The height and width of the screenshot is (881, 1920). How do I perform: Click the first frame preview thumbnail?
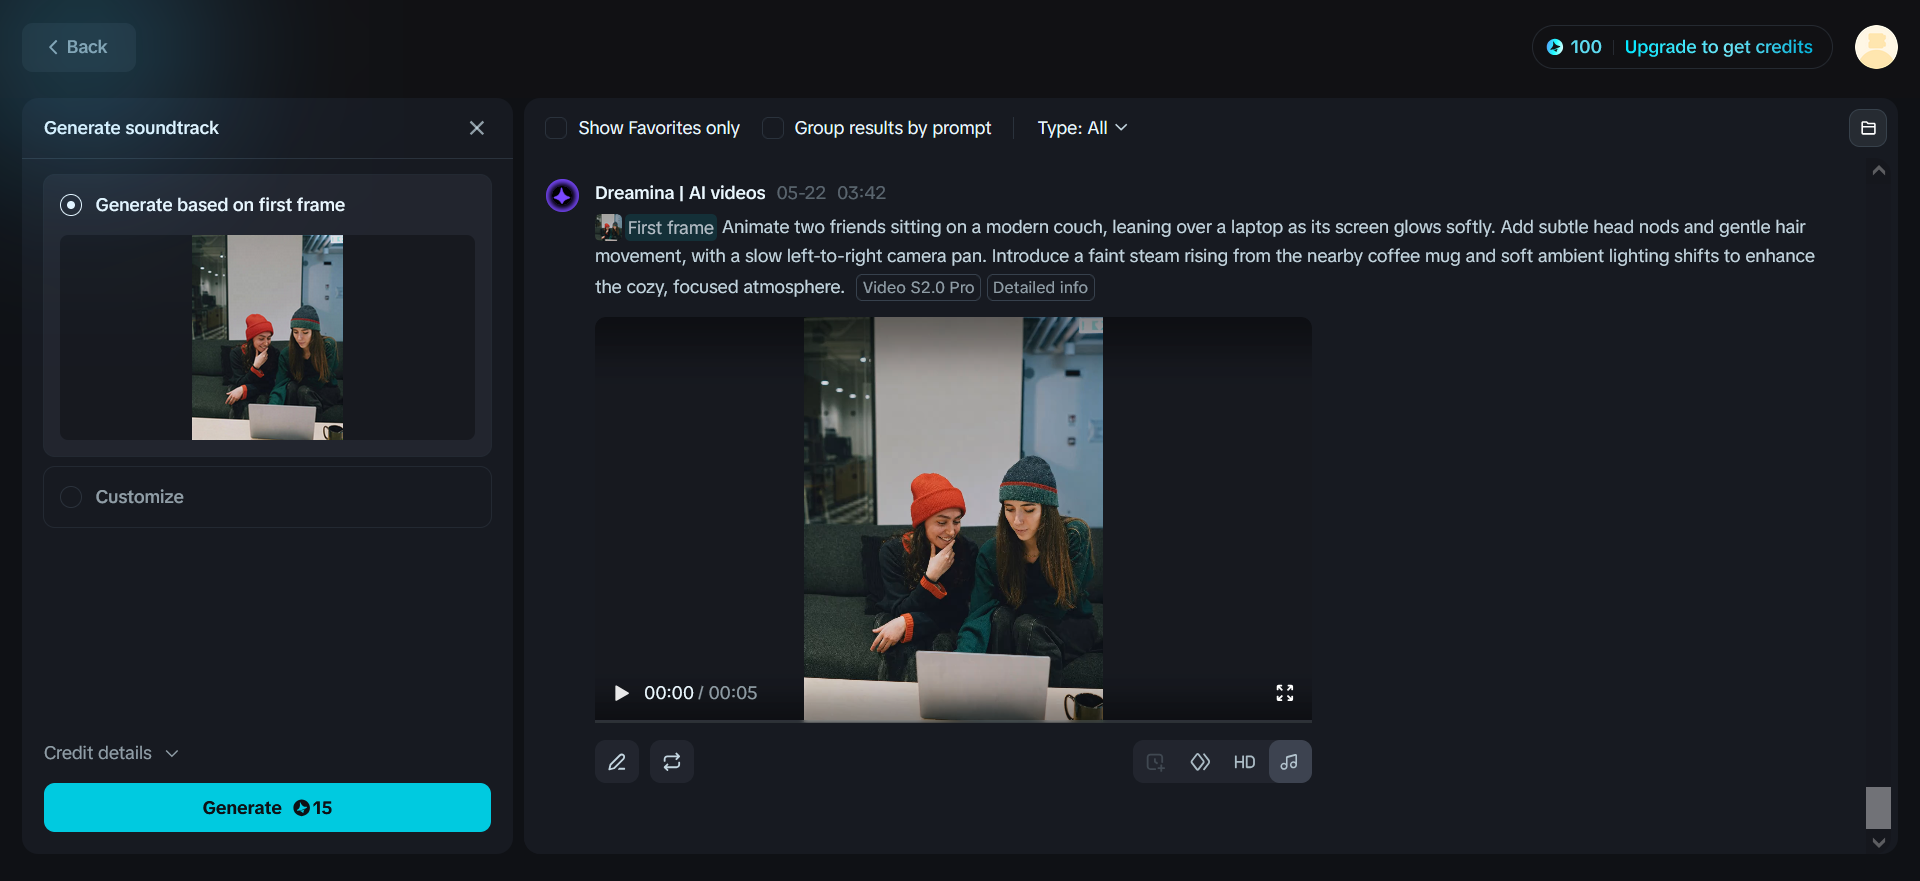[x=267, y=337]
